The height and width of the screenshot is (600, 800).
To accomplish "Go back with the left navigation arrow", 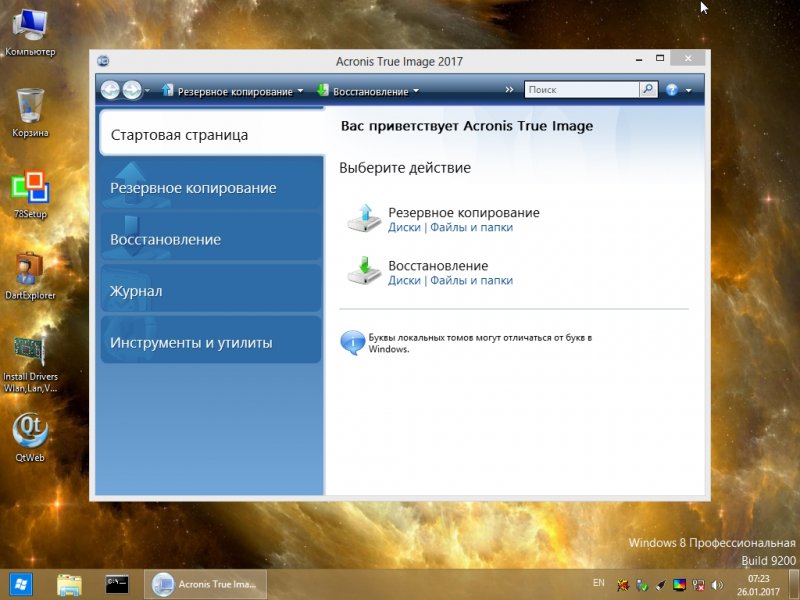I will pos(110,90).
